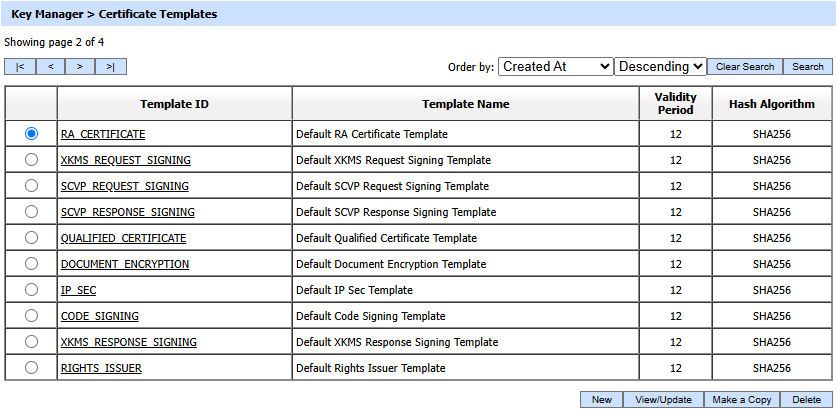Delete the selected template
The image size is (837, 412).
point(806,399)
